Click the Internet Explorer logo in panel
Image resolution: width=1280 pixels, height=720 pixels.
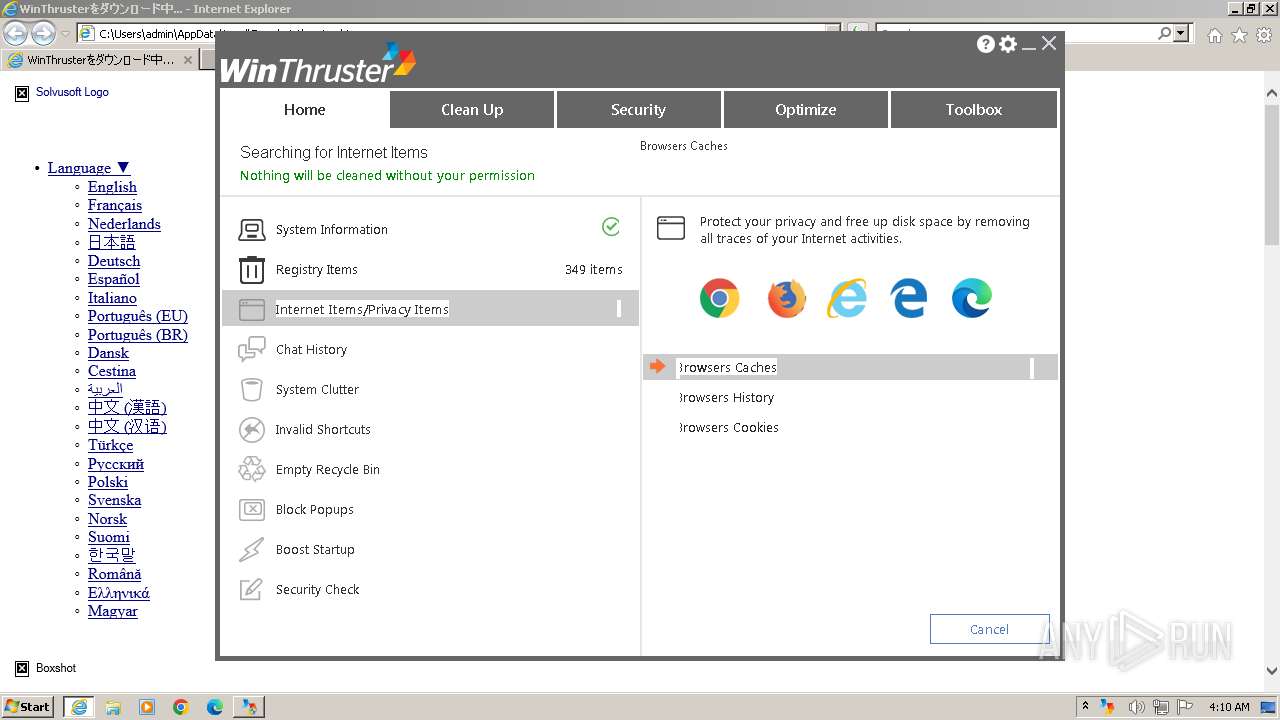click(848, 298)
